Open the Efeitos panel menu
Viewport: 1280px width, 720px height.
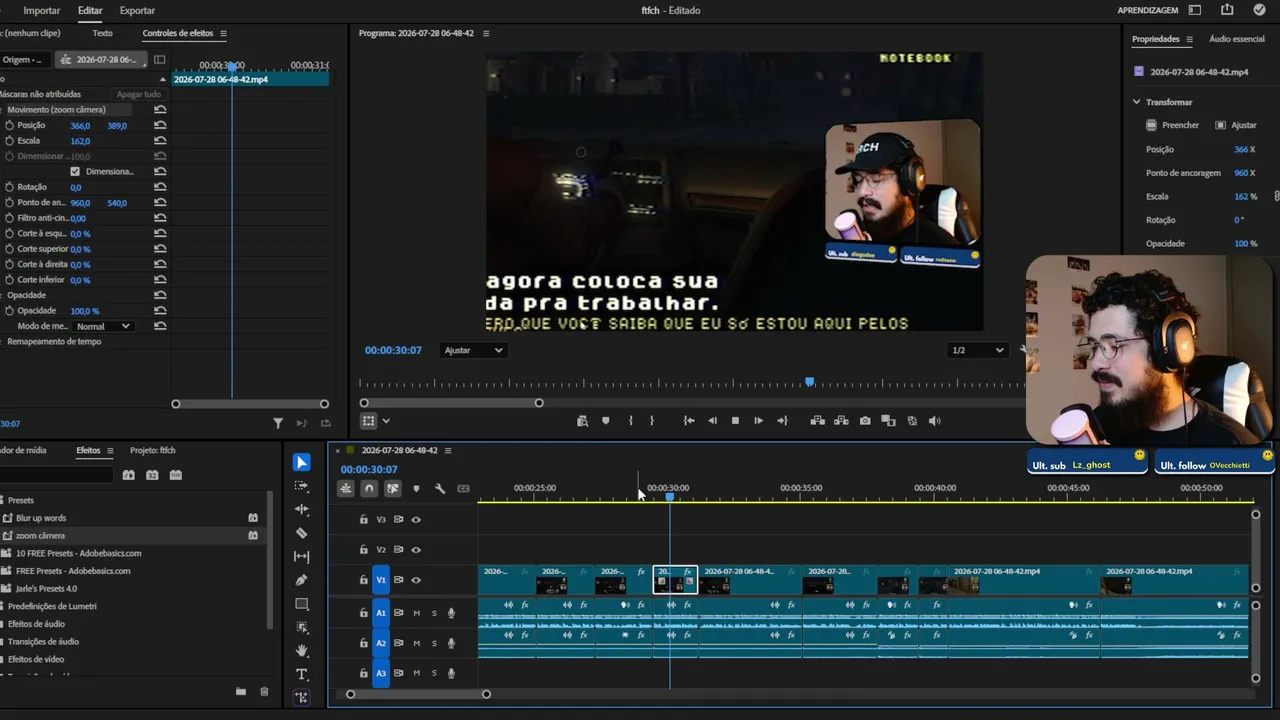point(110,450)
